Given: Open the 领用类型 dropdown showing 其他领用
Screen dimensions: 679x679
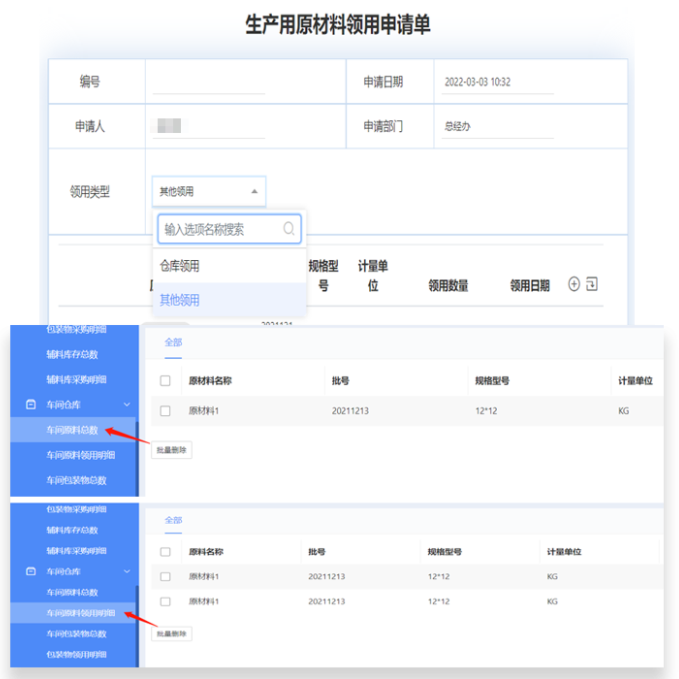Looking at the screenshot, I should pos(208,191).
